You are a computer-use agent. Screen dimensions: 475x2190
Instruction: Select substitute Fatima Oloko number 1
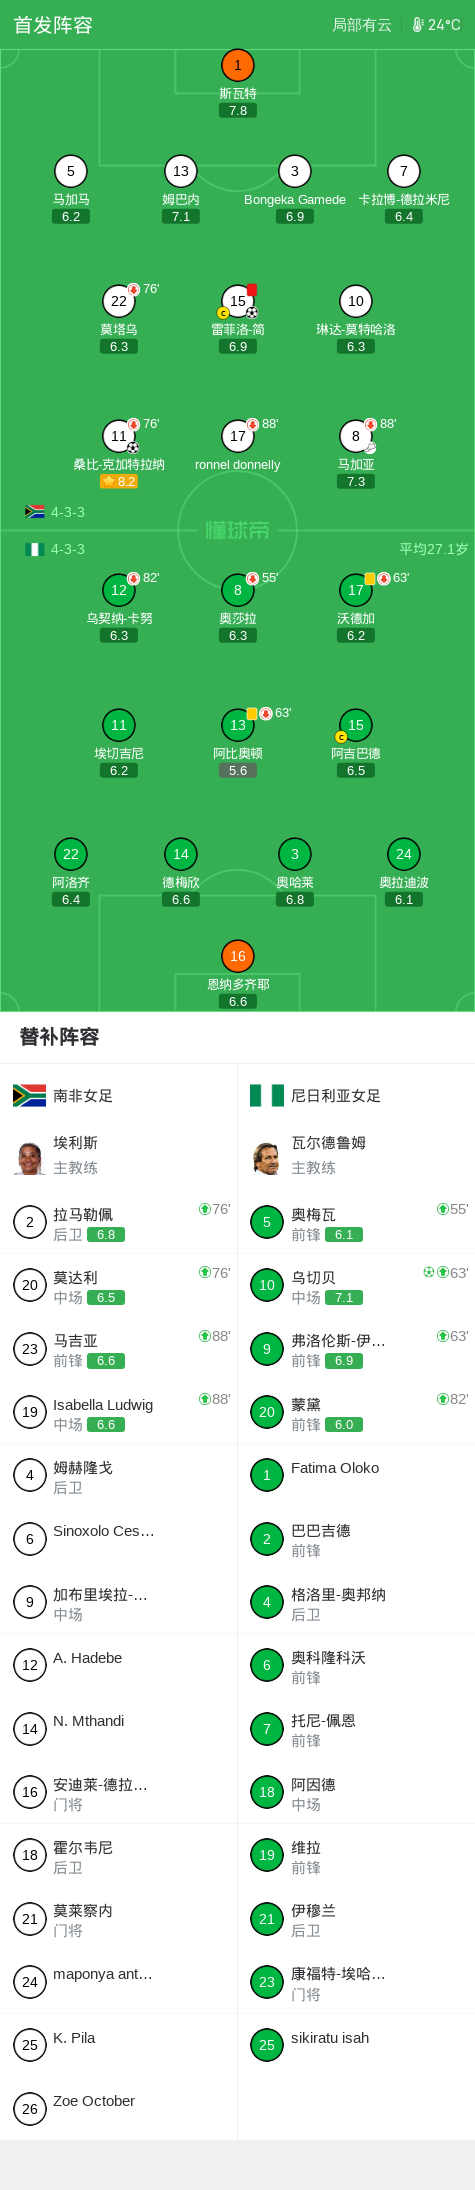pyautogui.click(x=356, y=1476)
